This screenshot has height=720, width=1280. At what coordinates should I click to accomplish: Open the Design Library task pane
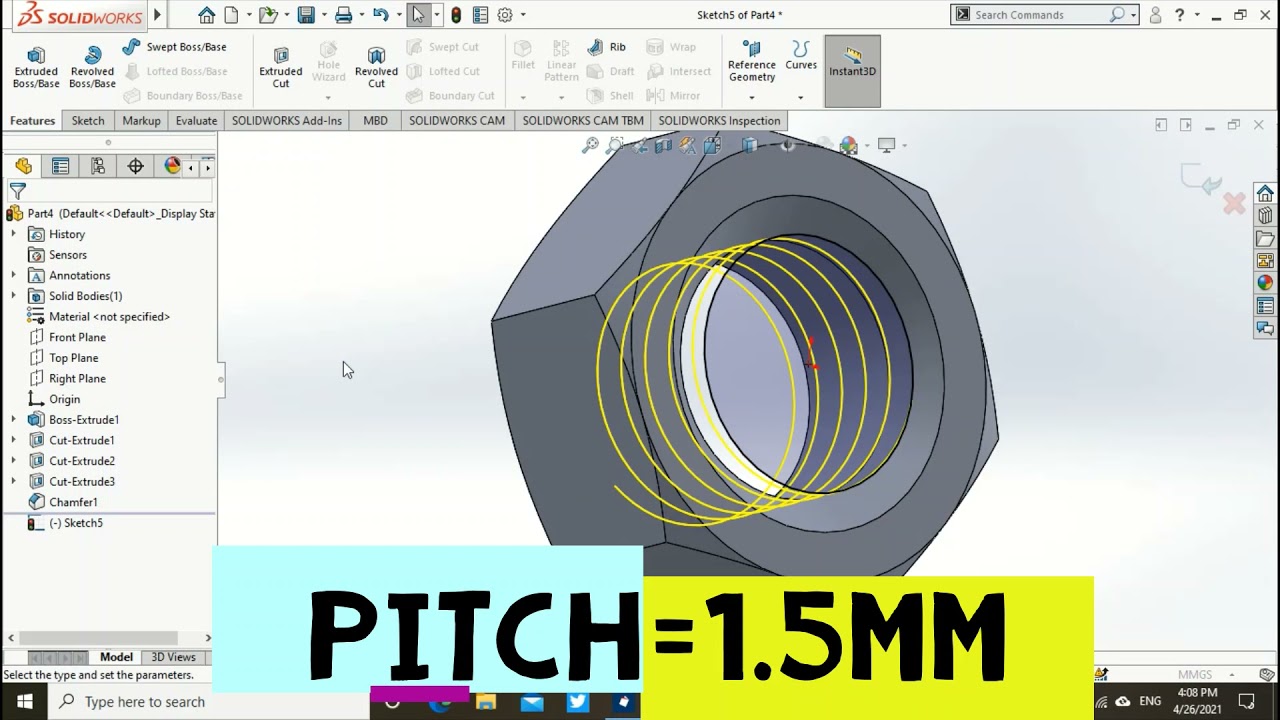click(x=1265, y=216)
